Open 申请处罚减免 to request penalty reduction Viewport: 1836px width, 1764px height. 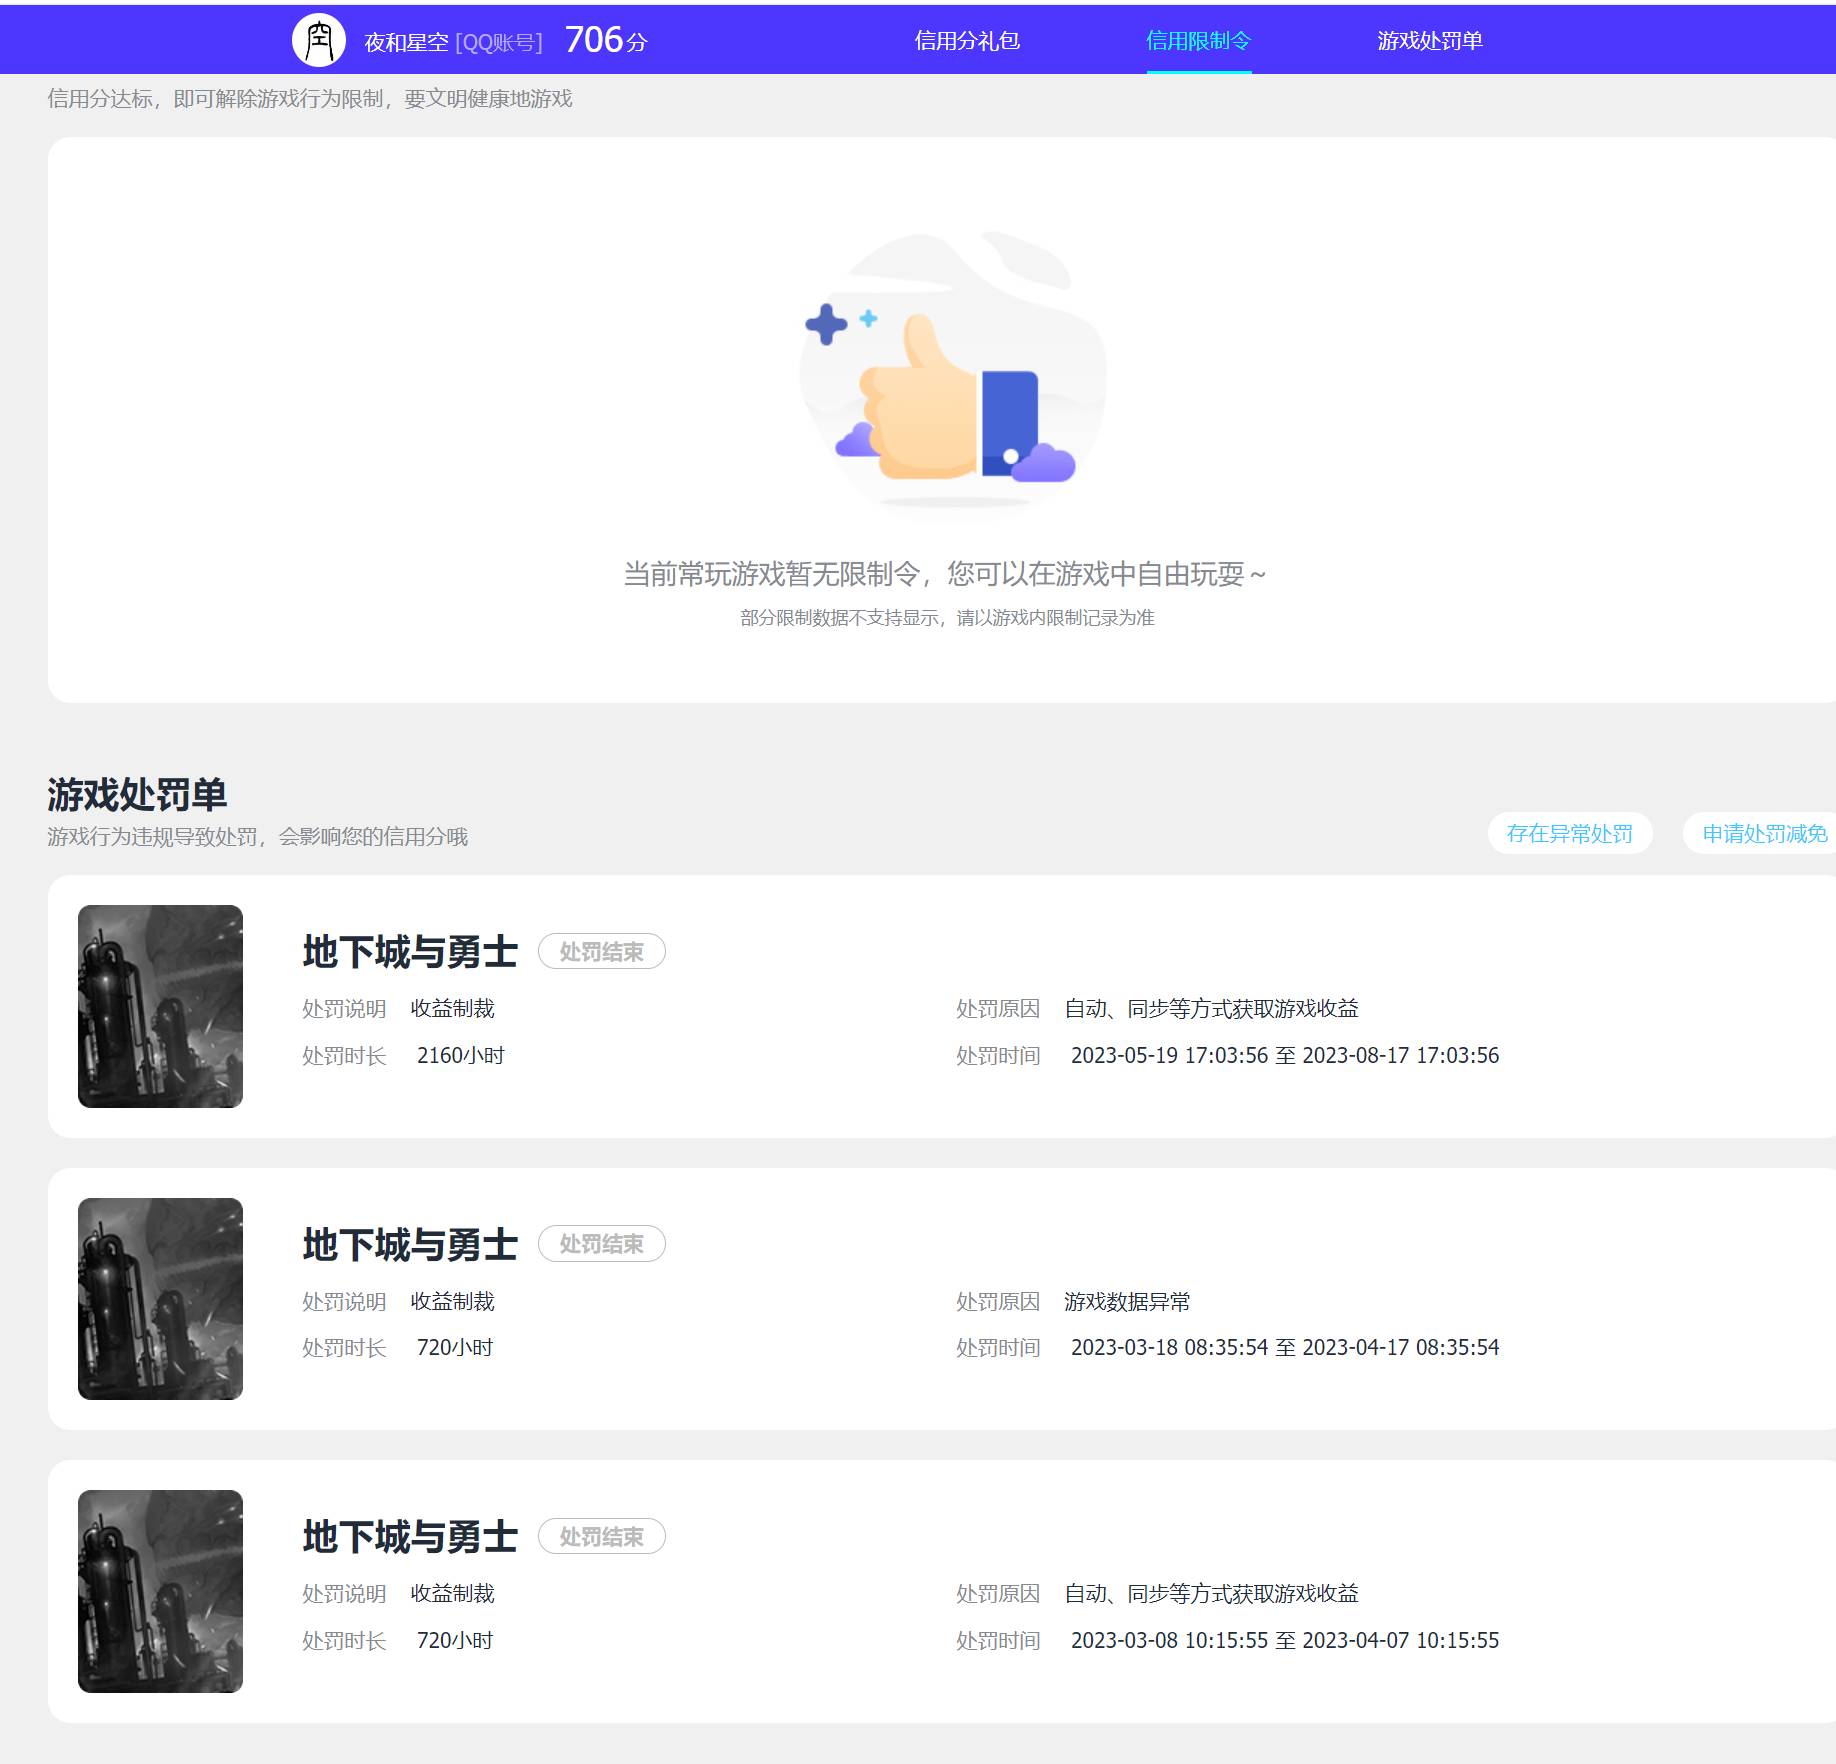coord(1761,833)
